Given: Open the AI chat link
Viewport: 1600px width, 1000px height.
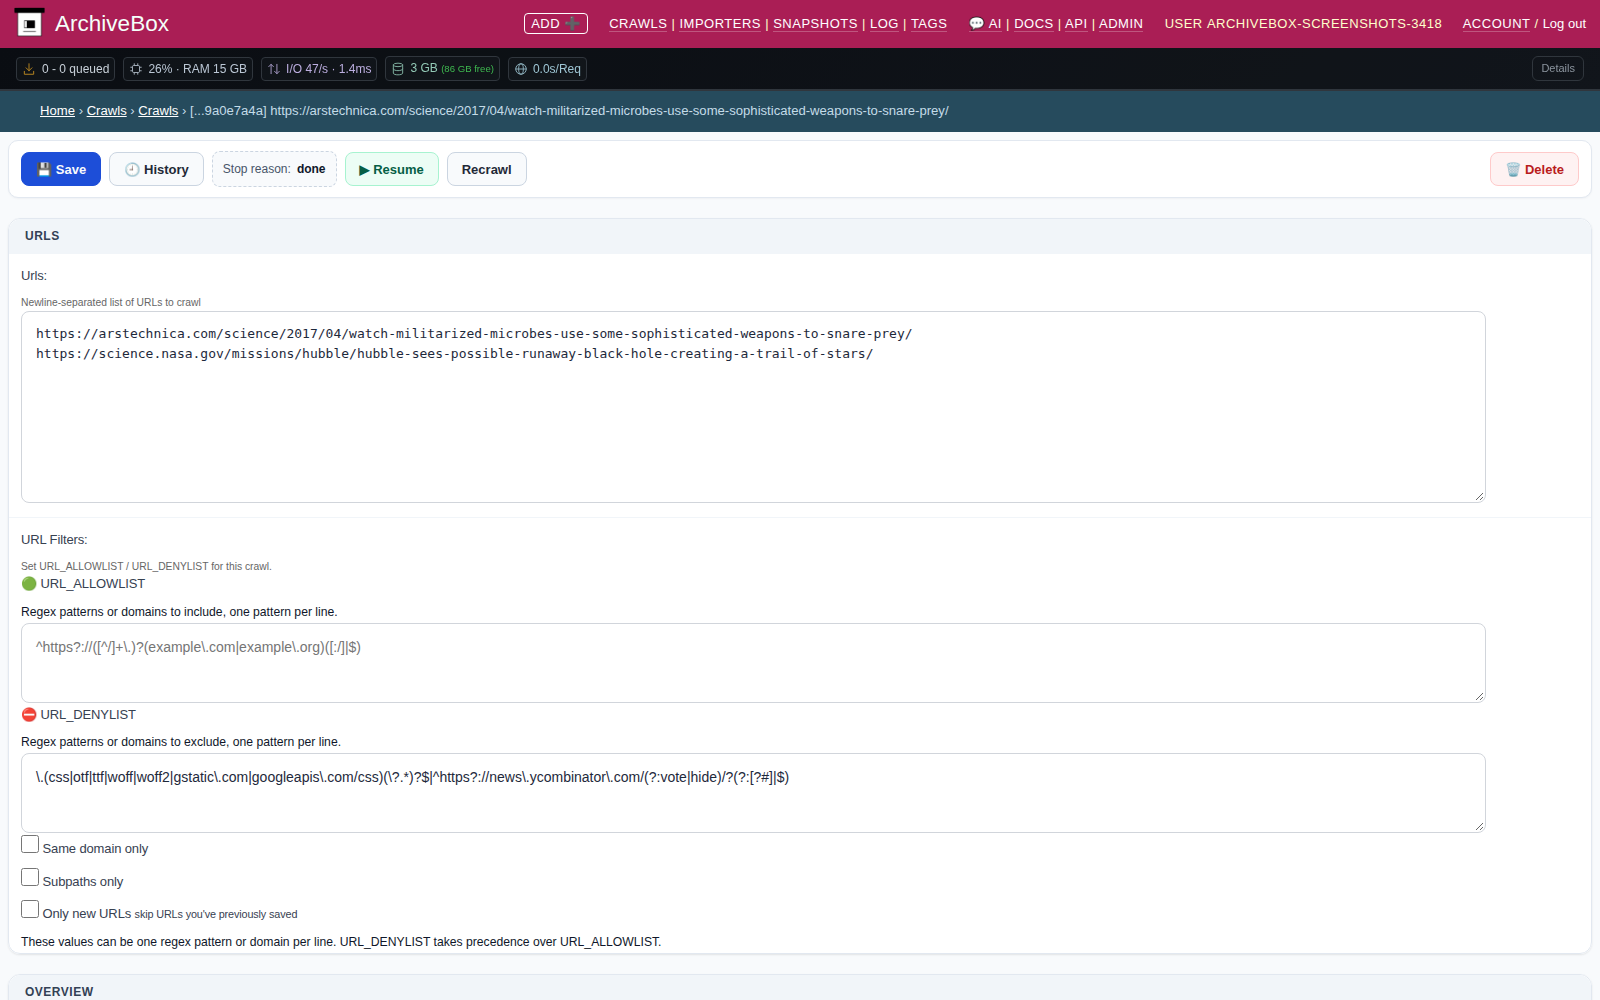Looking at the screenshot, I should pos(985,23).
